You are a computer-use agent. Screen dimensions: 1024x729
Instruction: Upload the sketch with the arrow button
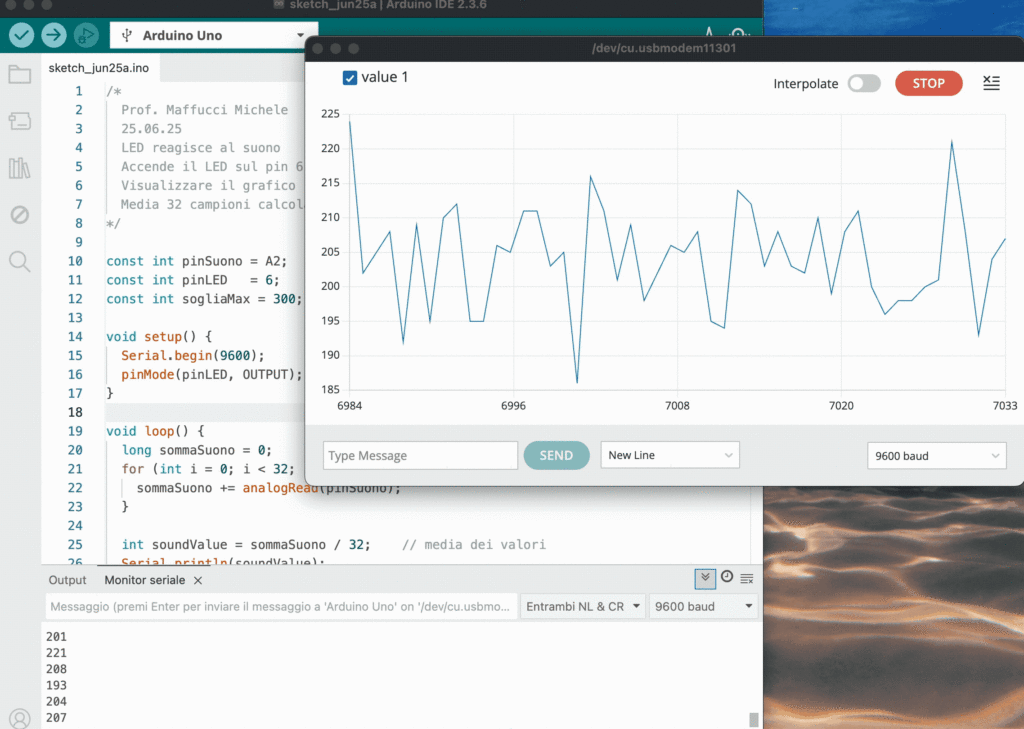coord(54,35)
